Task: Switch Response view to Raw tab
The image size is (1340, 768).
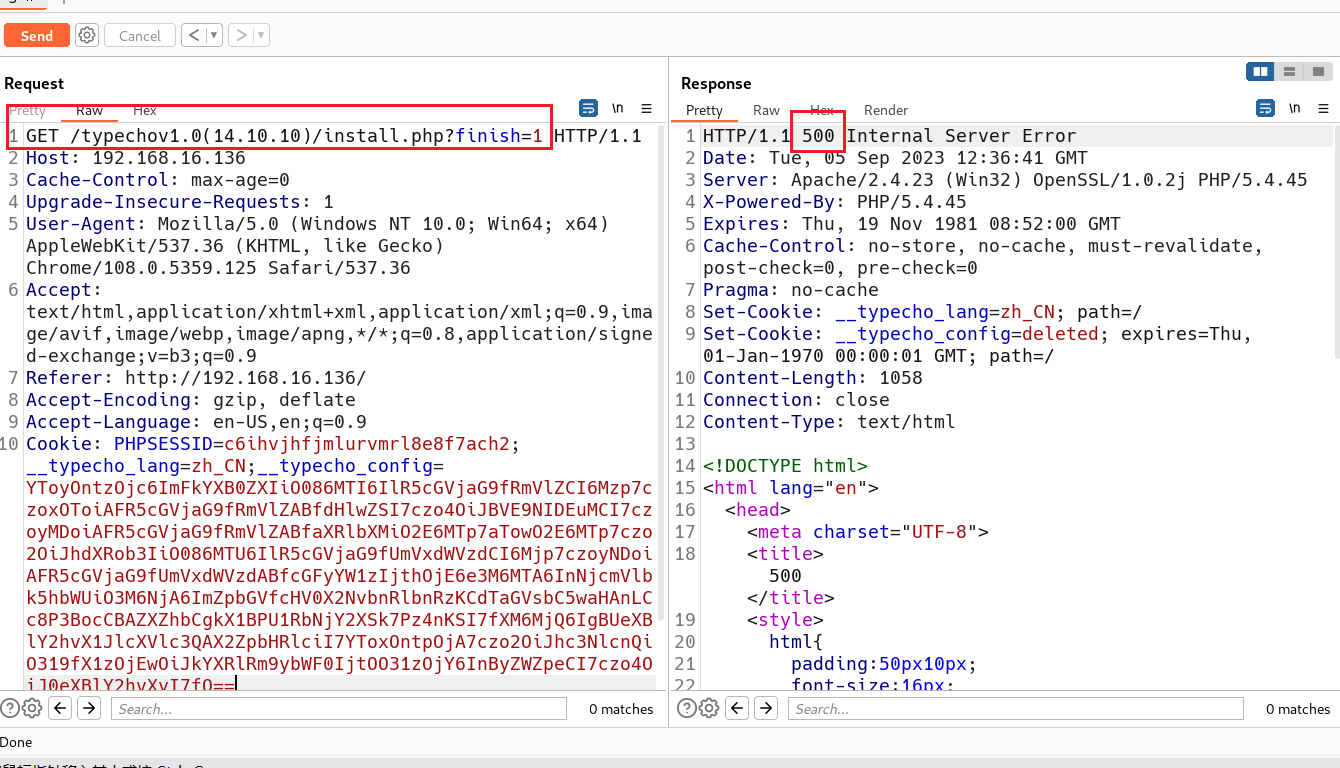Action: [x=766, y=110]
